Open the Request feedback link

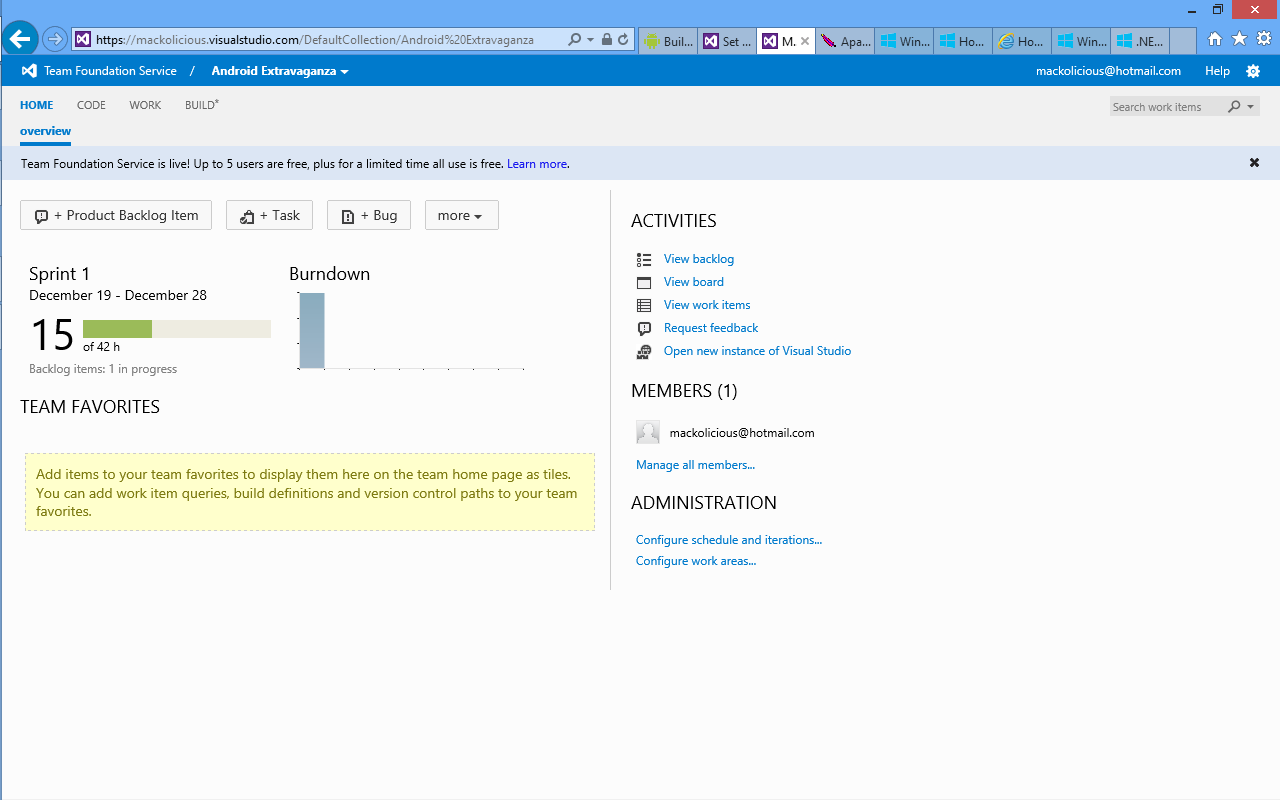coord(711,328)
